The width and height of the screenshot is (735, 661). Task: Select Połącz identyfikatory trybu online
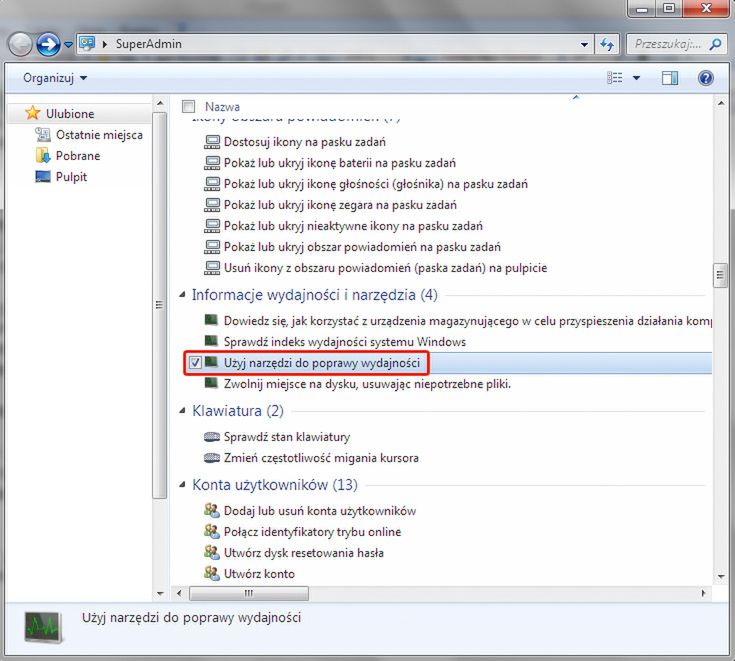tap(313, 532)
